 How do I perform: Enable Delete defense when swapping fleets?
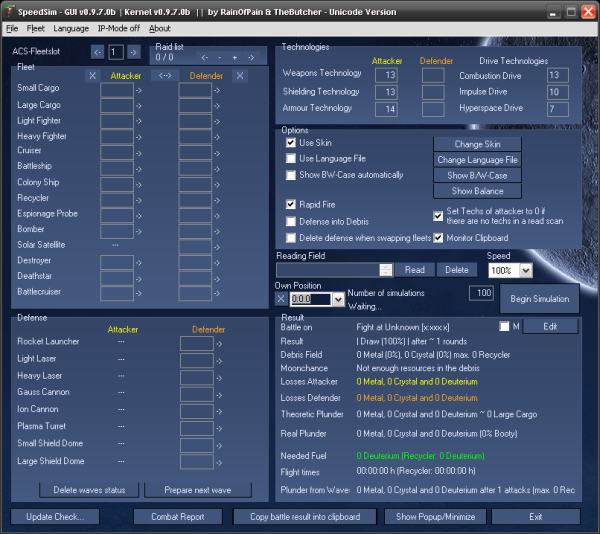[291, 238]
